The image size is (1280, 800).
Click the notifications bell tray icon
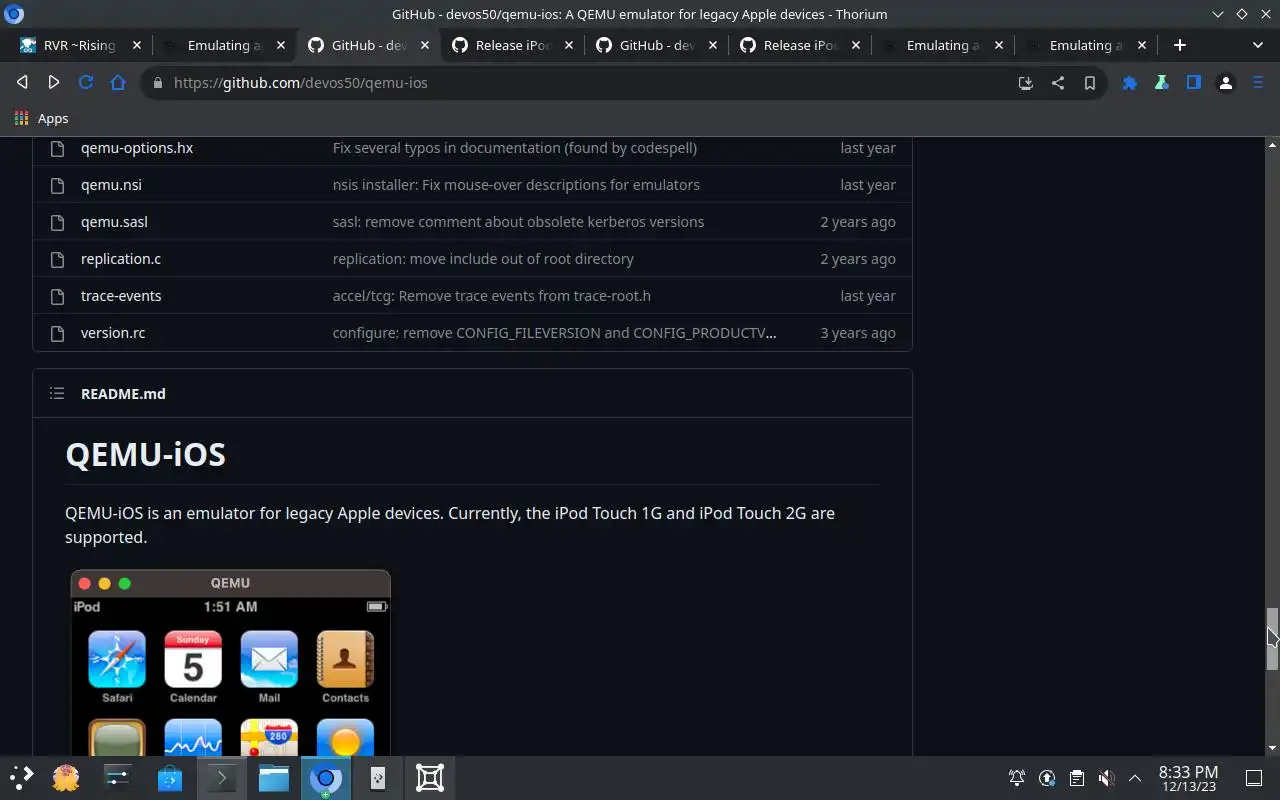tap(1017, 778)
